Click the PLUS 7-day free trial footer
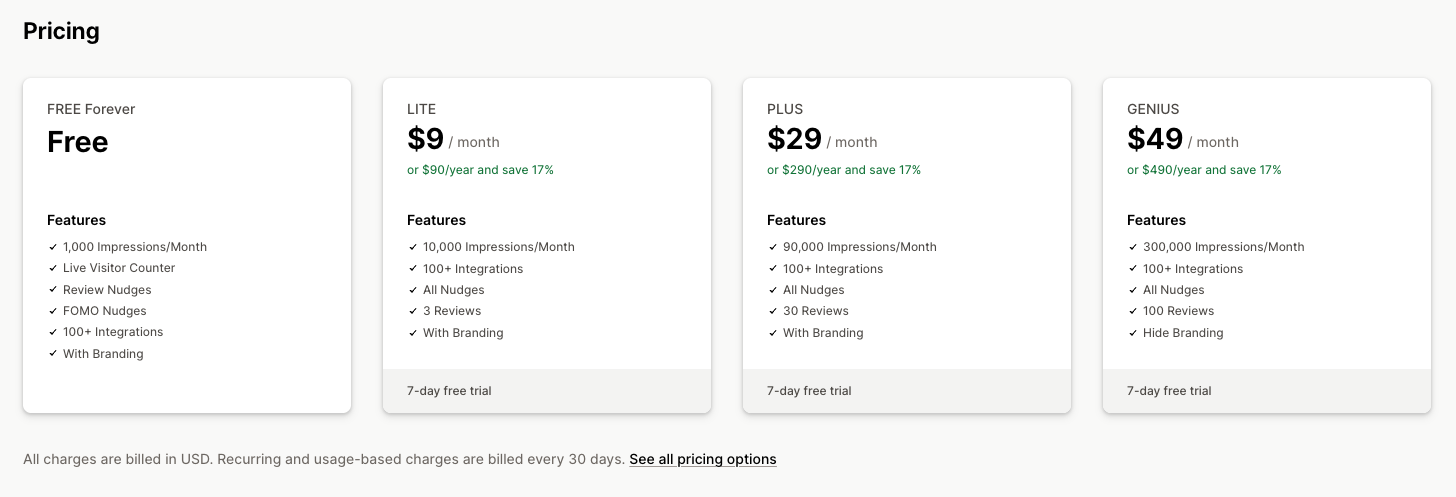Viewport: 1456px width, 497px height. 809,391
